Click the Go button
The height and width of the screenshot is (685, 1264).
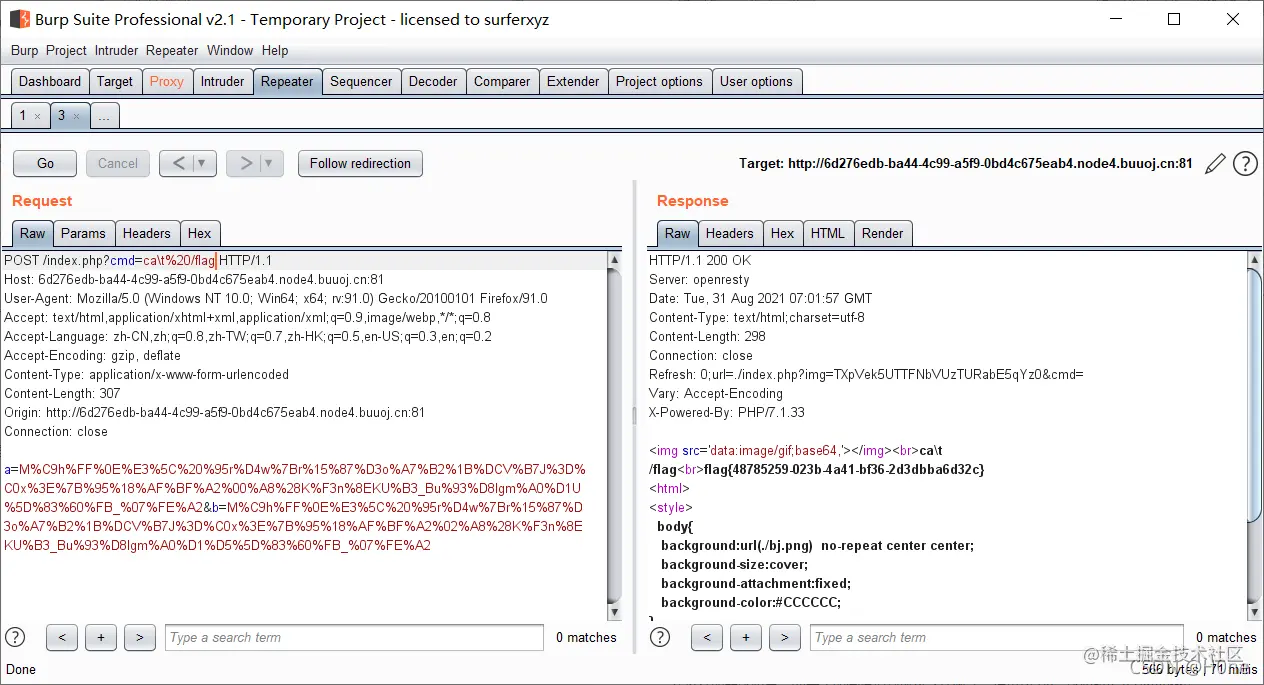tap(45, 163)
